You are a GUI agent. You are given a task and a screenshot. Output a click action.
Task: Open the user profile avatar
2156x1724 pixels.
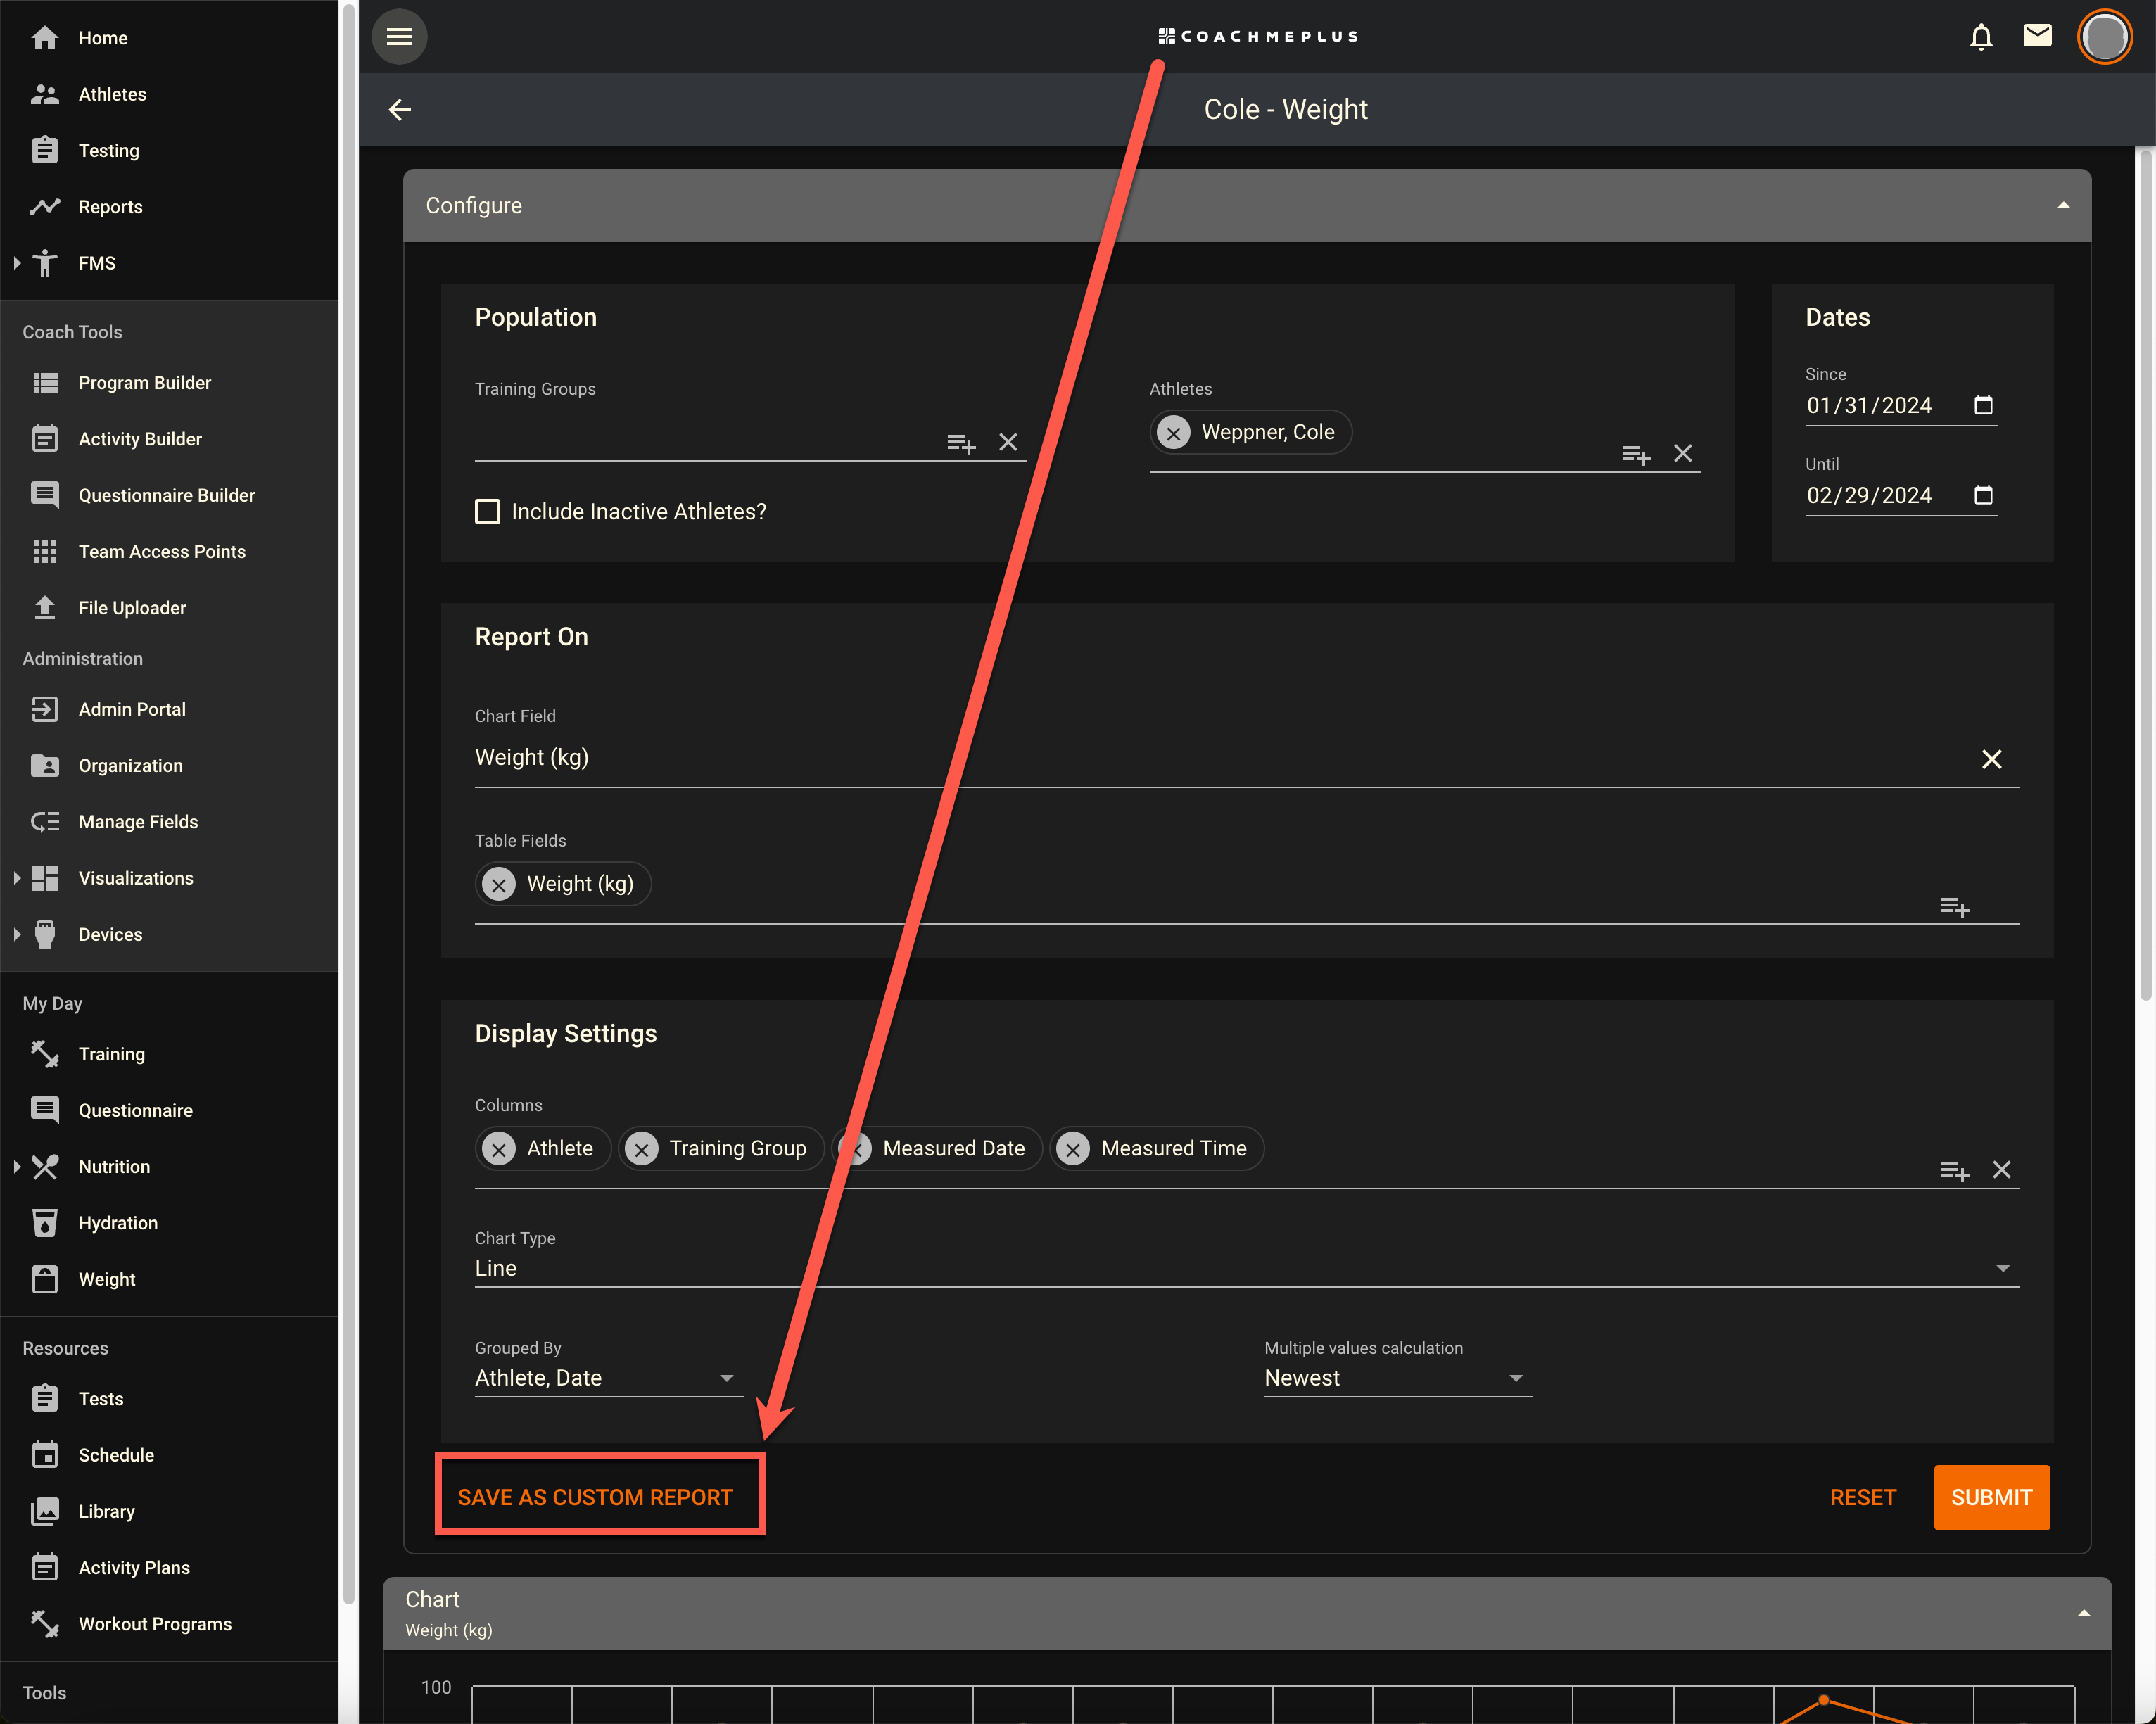click(x=2105, y=37)
